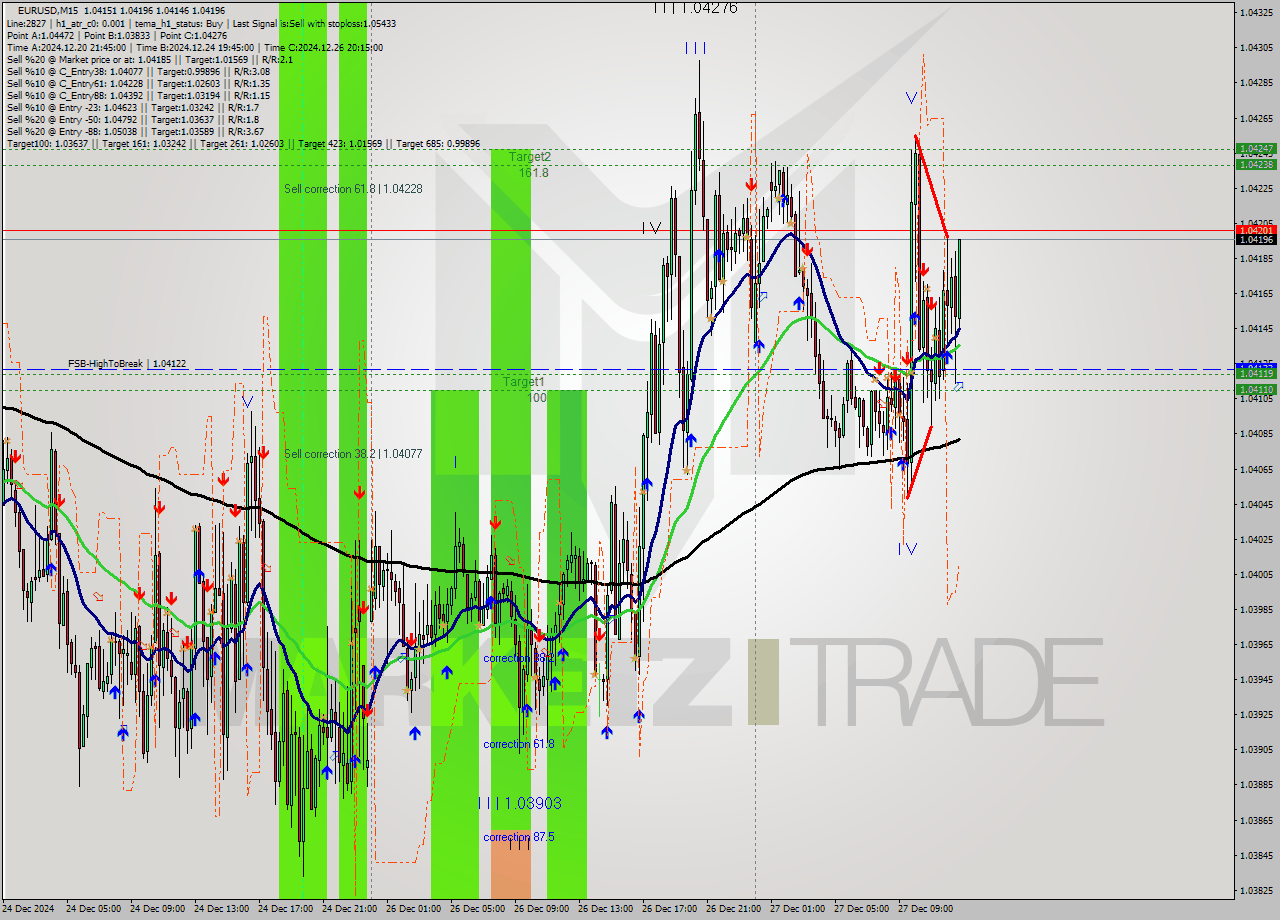This screenshot has width=1280, height=920.
Task: Click the 'I I I 1.04276' wave label at top
Action: [695, 8]
